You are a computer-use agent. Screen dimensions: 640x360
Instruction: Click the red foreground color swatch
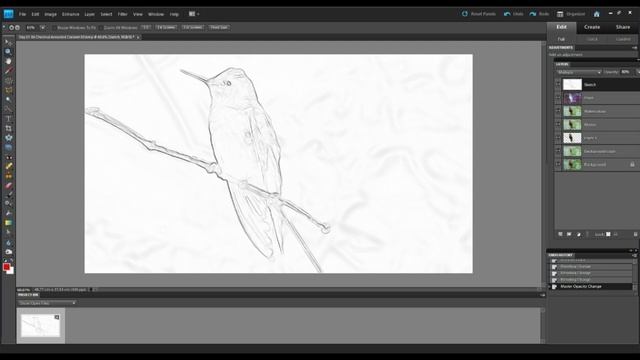6,267
